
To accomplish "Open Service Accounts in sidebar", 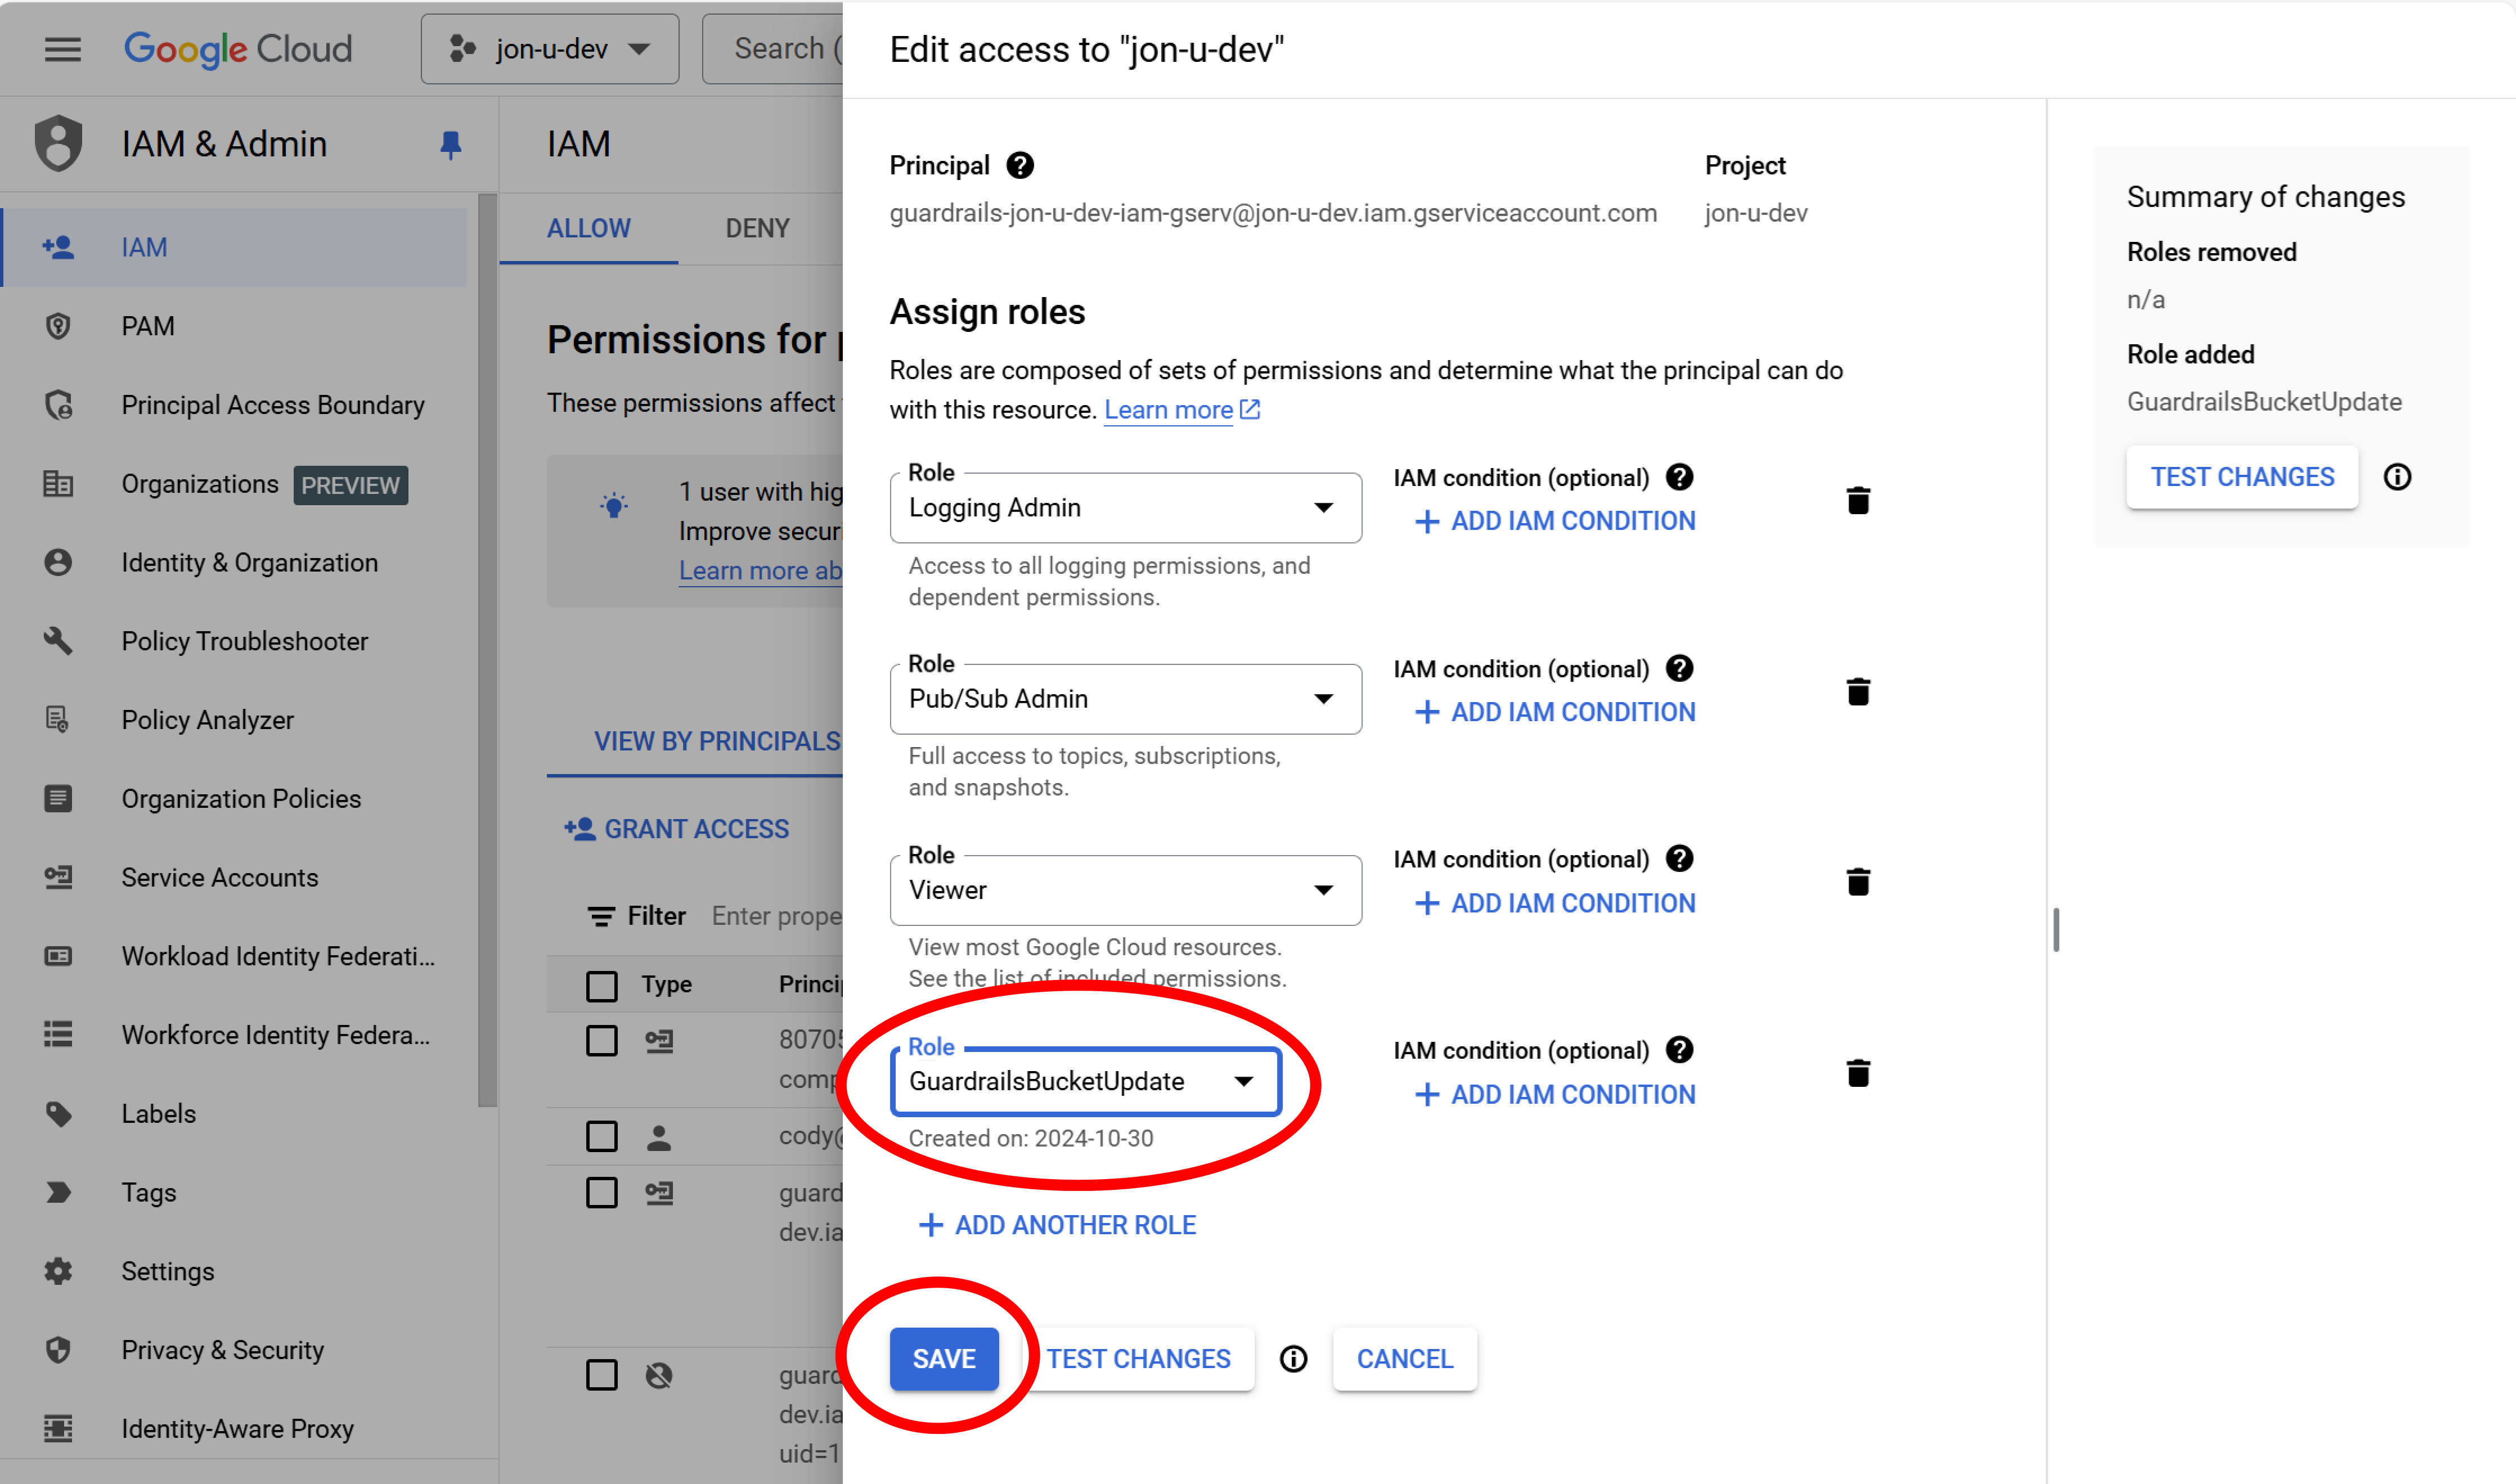I will (x=219, y=877).
